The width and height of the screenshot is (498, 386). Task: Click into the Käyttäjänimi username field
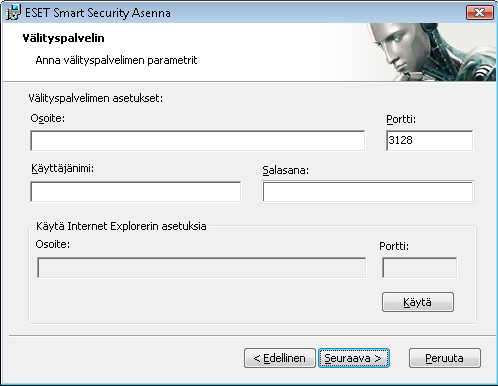coord(136,192)
